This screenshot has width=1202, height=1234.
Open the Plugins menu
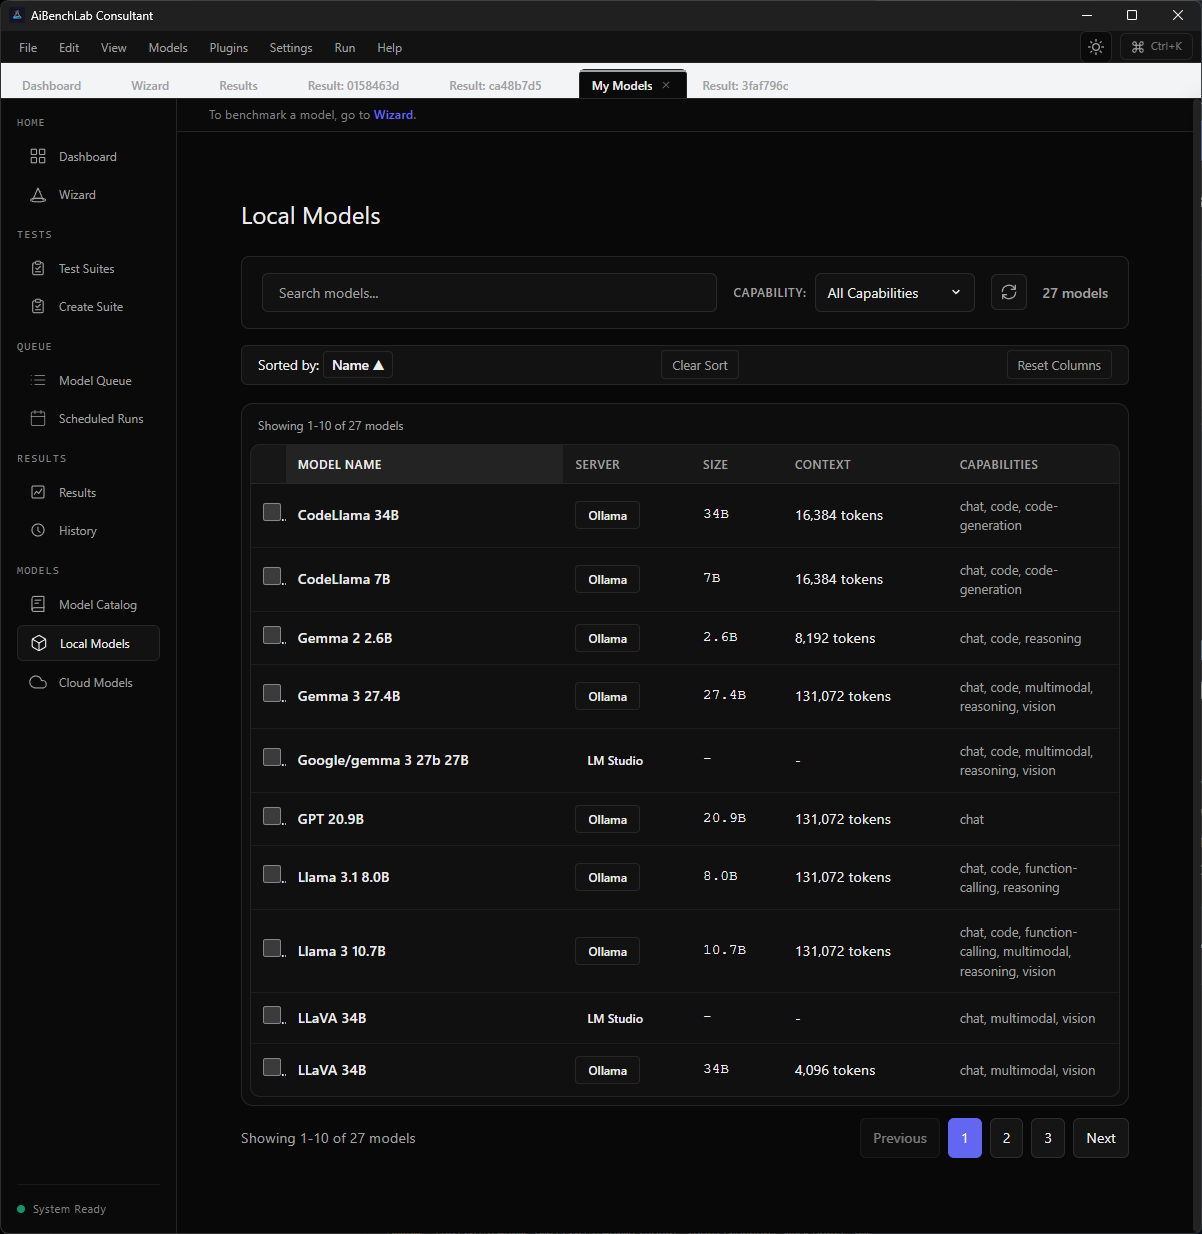click(228, 48)
